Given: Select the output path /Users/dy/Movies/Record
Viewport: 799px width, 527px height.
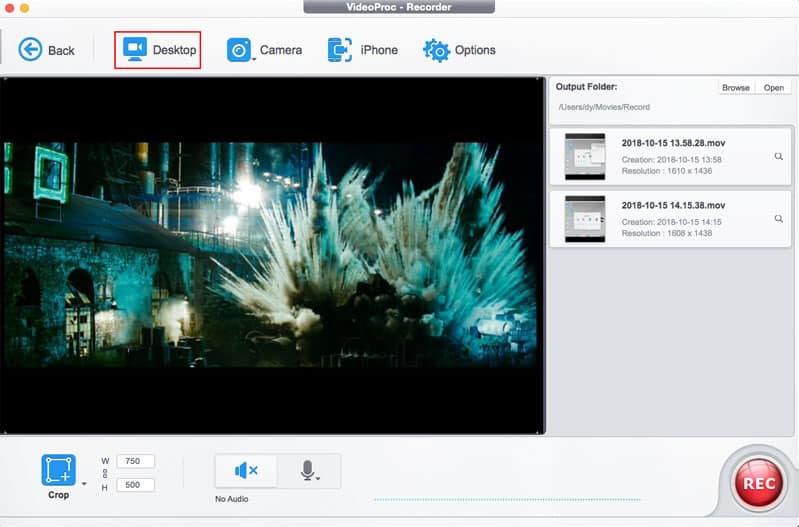Looking at the screenshot, I should [604, 107].
